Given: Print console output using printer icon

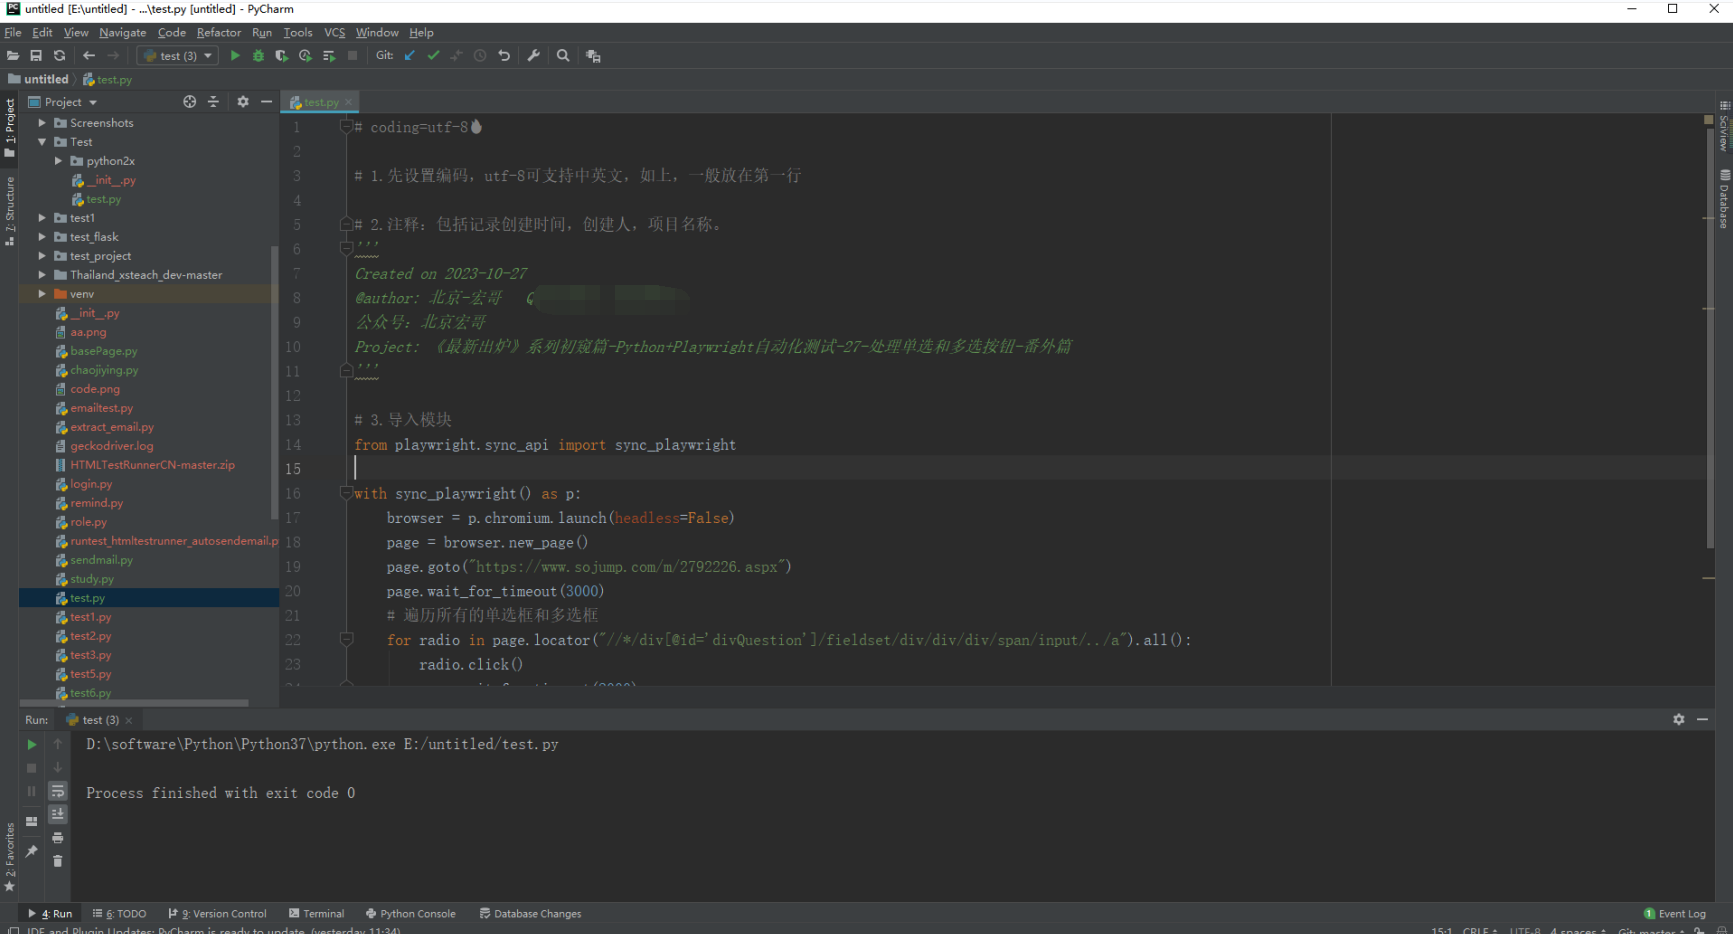Looking at the screenshot, I should (58, 838).
